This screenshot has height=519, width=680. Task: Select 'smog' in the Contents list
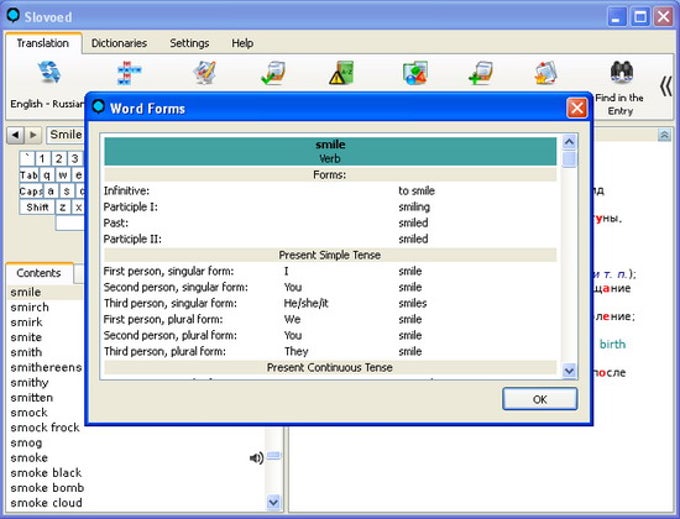pyautogui.click(x=26, y=443)
